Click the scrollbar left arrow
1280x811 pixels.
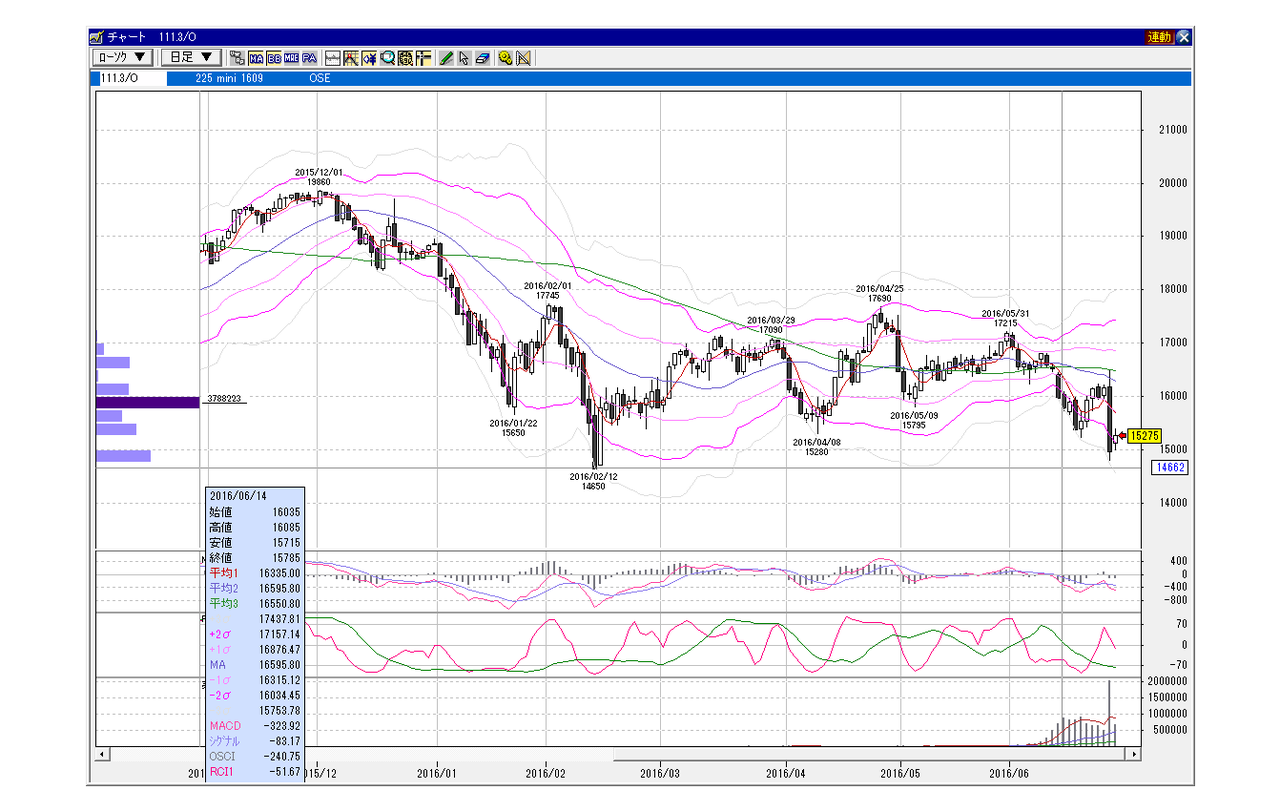(x=101, y=754)
